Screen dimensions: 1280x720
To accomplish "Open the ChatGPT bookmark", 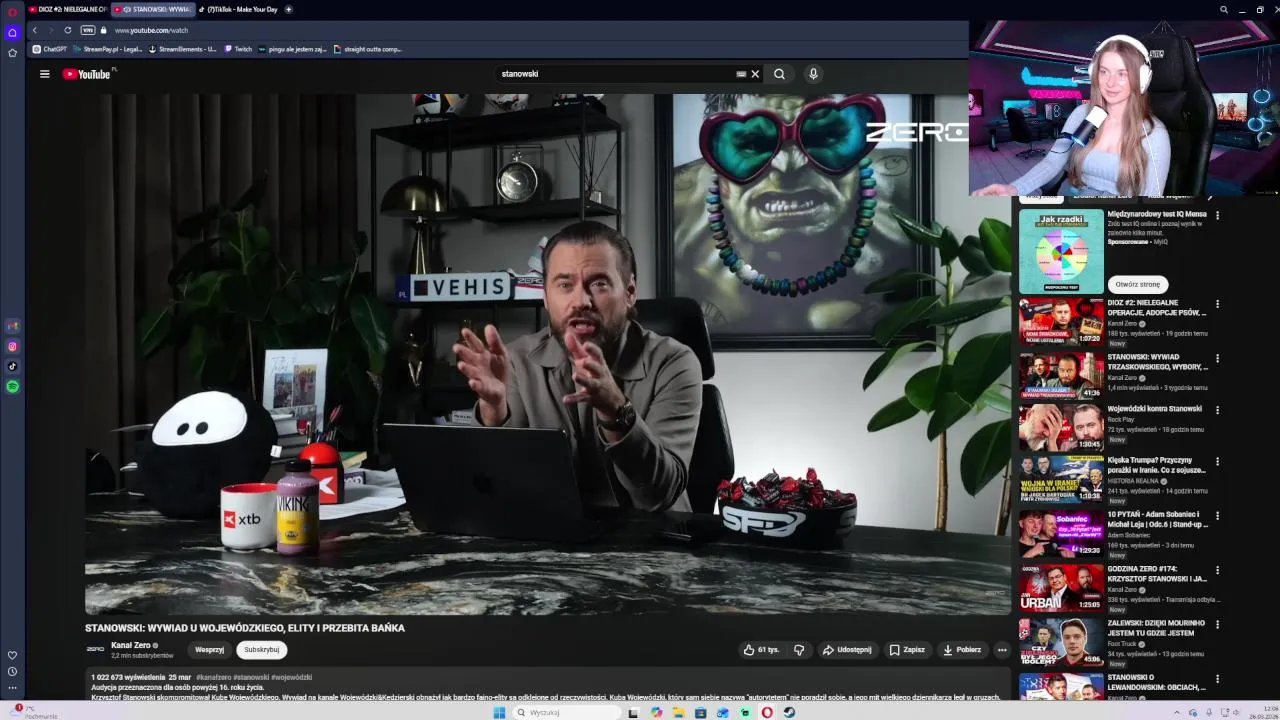I will click(x=50, y=49).
